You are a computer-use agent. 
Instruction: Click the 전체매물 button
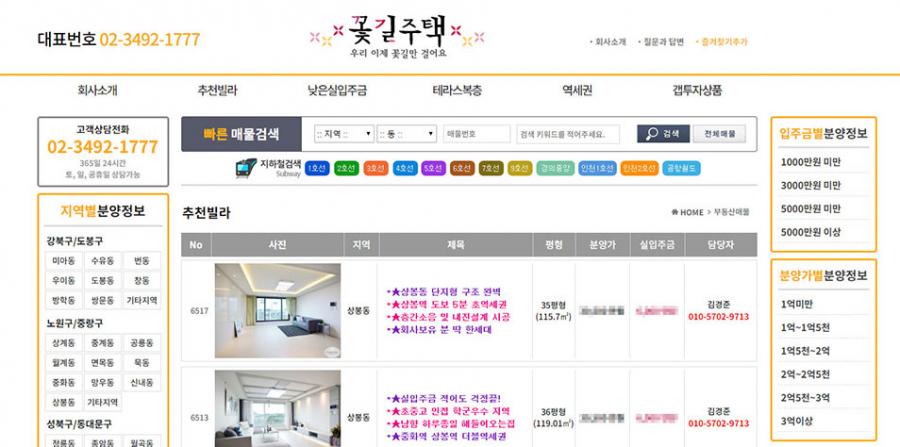click(719, 134)
